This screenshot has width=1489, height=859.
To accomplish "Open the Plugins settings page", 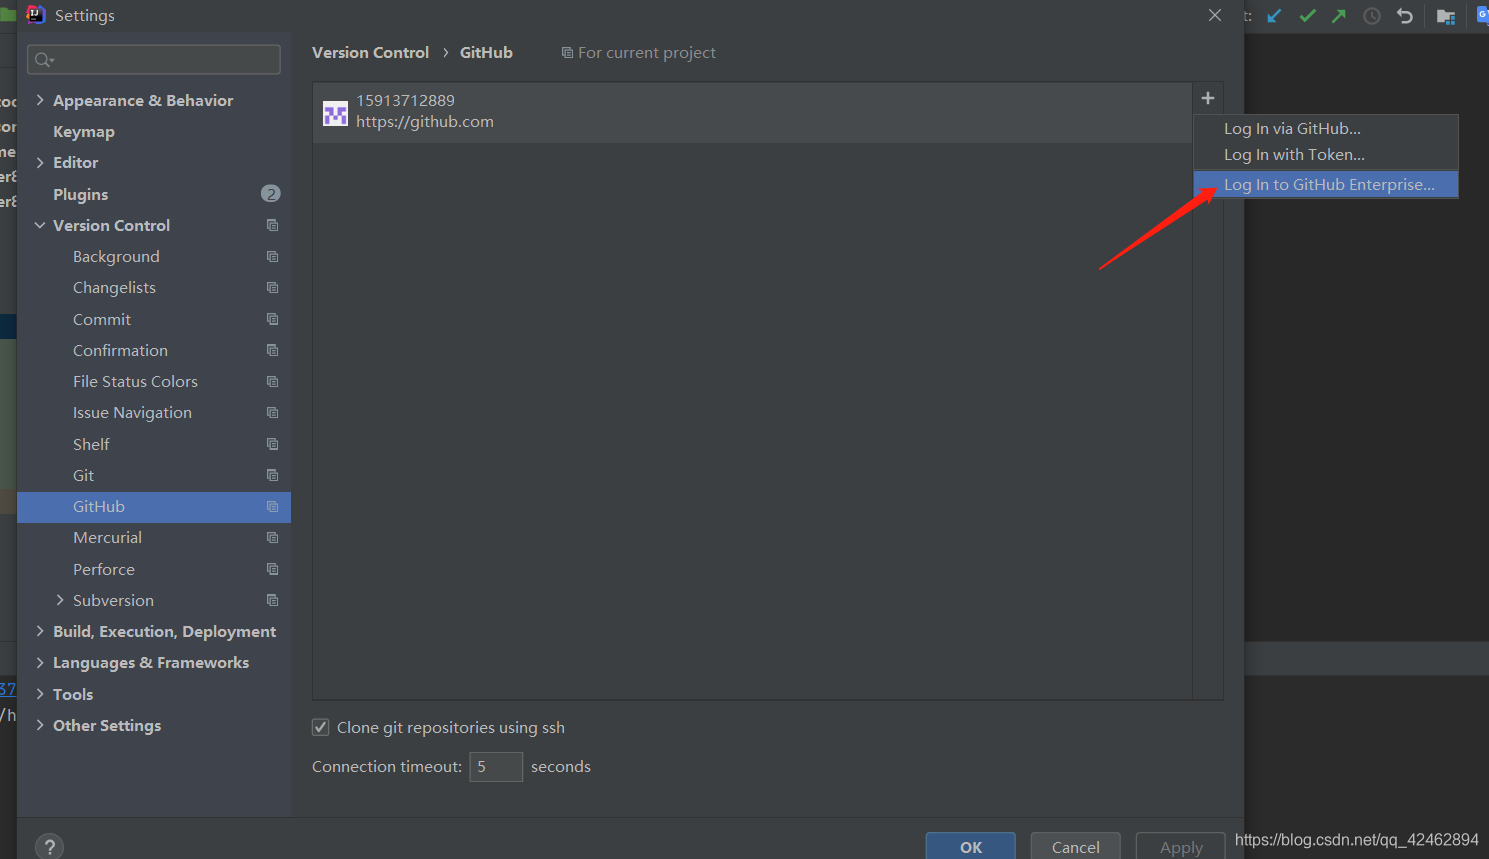I will [x=80, y=194].
